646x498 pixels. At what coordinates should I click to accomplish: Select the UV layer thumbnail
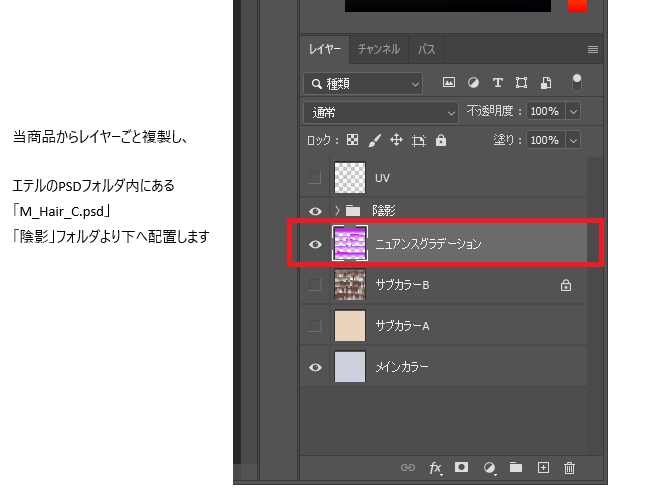tap(350, 178)
